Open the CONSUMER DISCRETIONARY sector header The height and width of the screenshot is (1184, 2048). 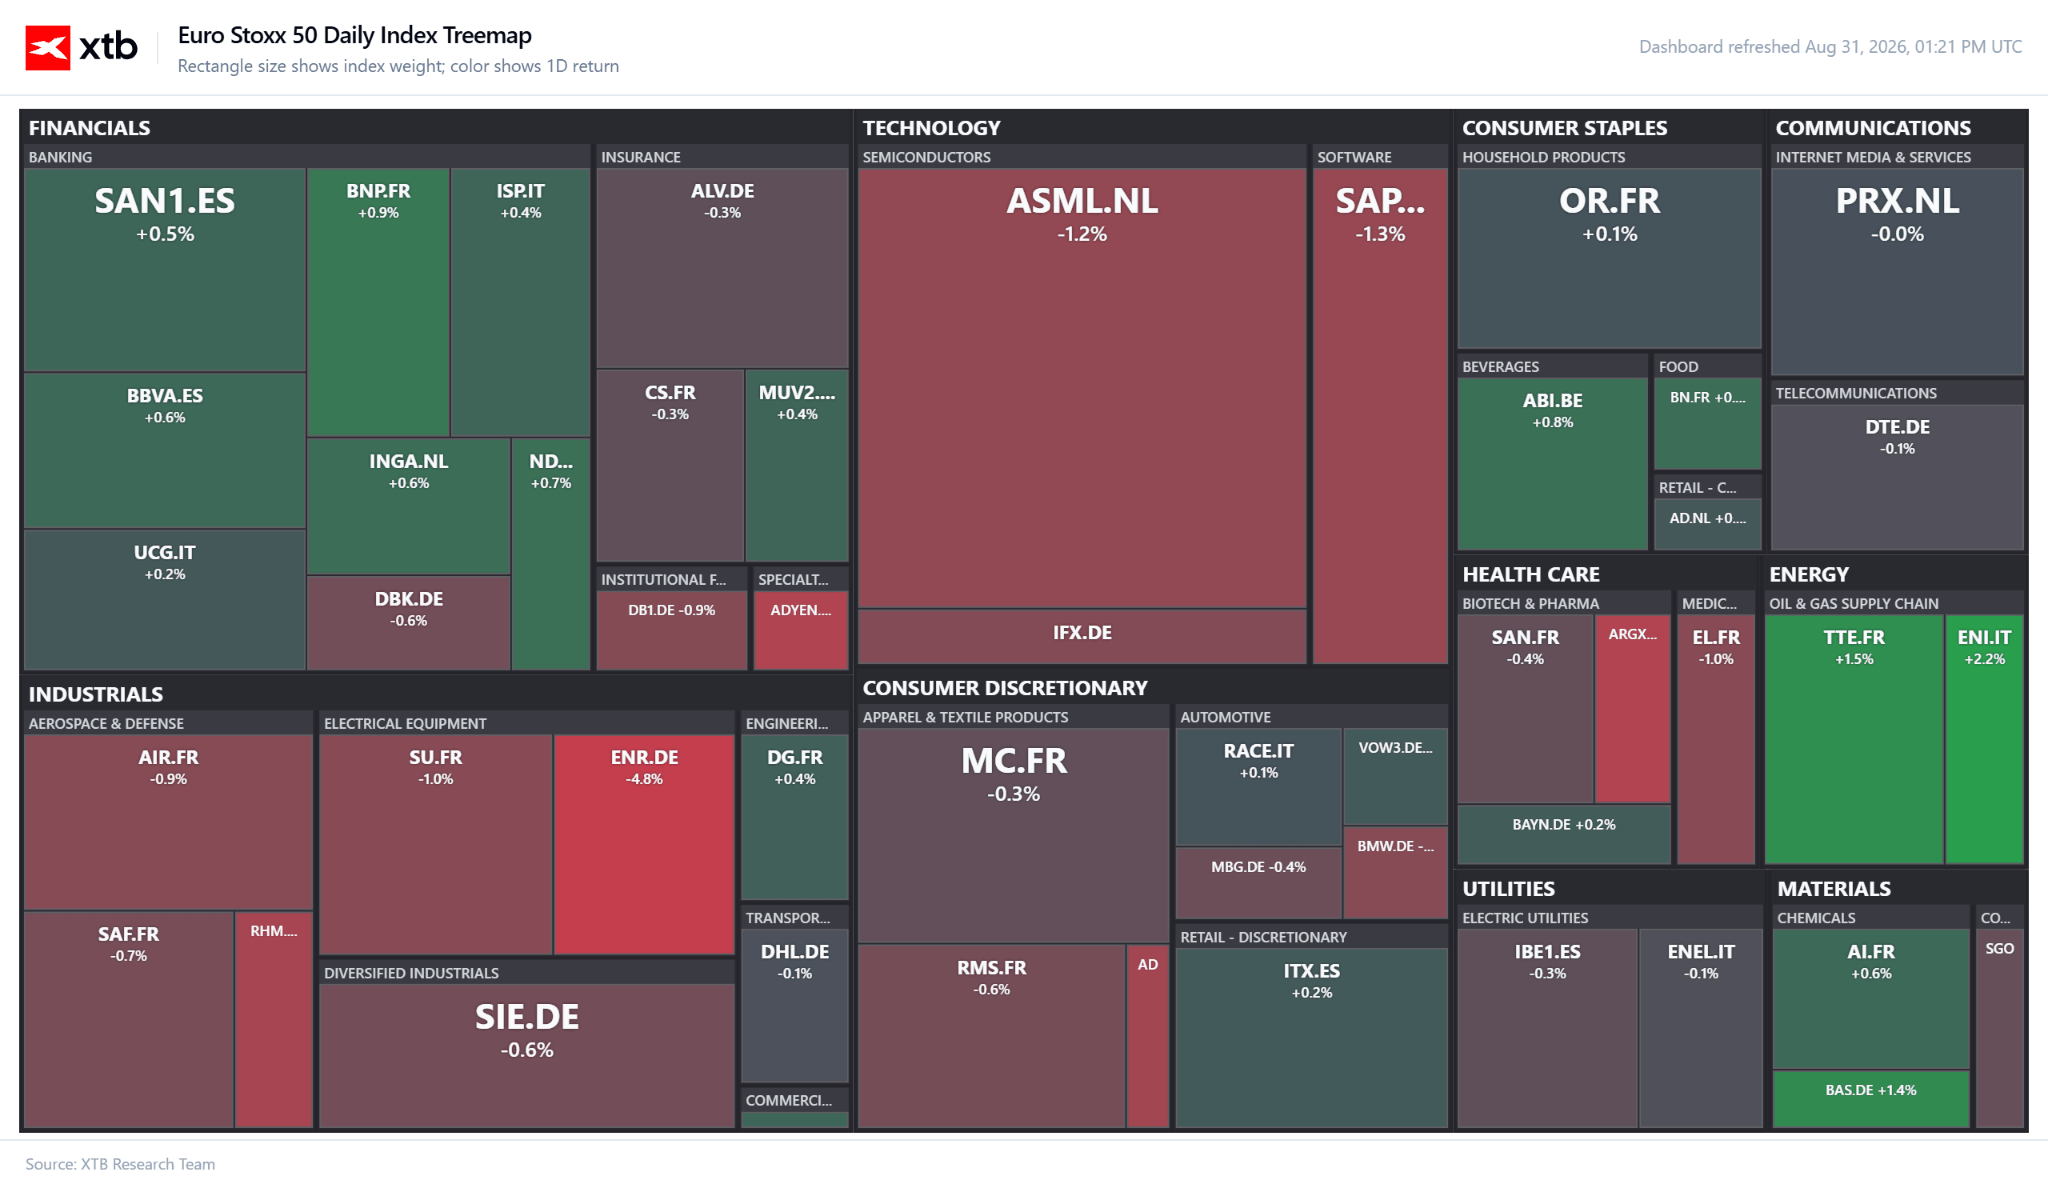tap(1005, 688)
